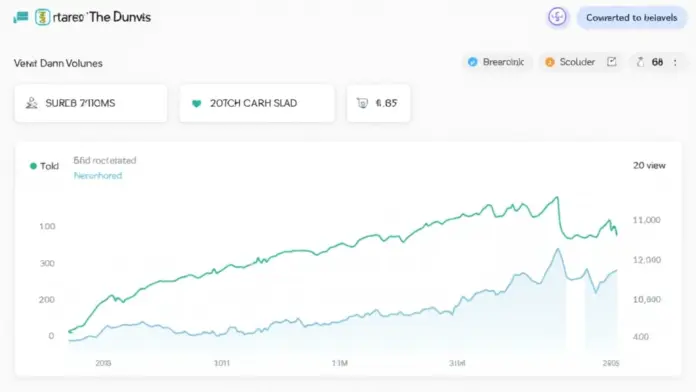Open the external link square icon
The image size is (696, 392).
(612, 62)
